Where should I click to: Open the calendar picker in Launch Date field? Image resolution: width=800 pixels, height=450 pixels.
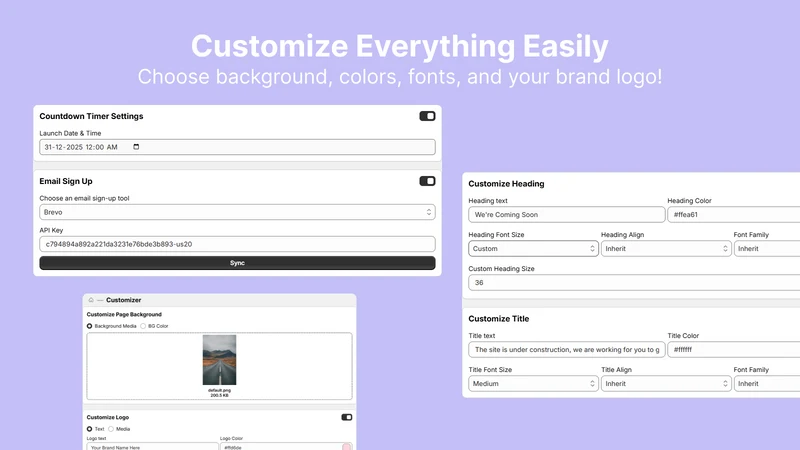136,147
